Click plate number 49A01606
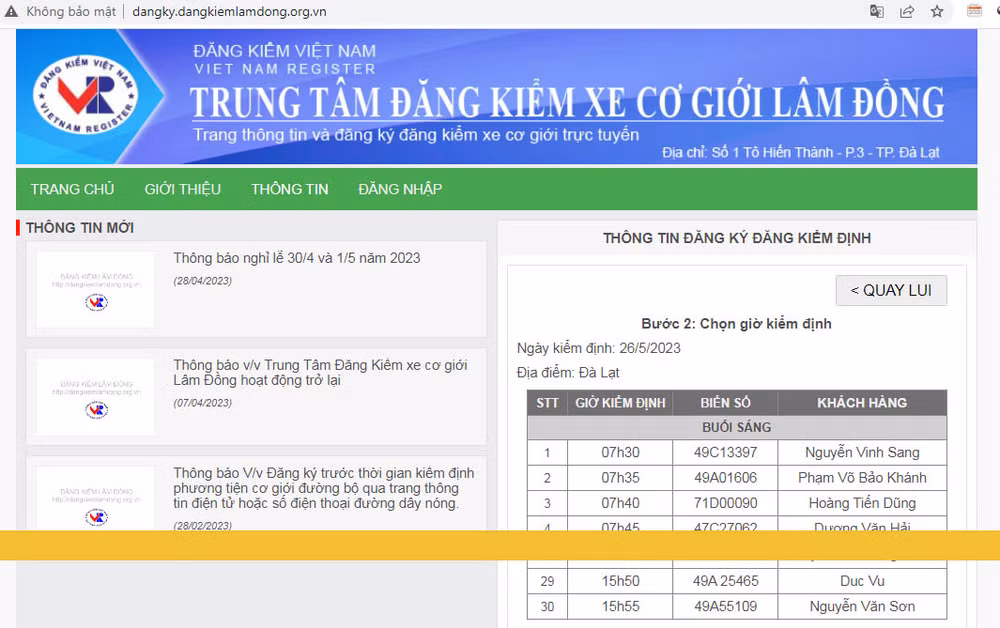 point(725,478)
